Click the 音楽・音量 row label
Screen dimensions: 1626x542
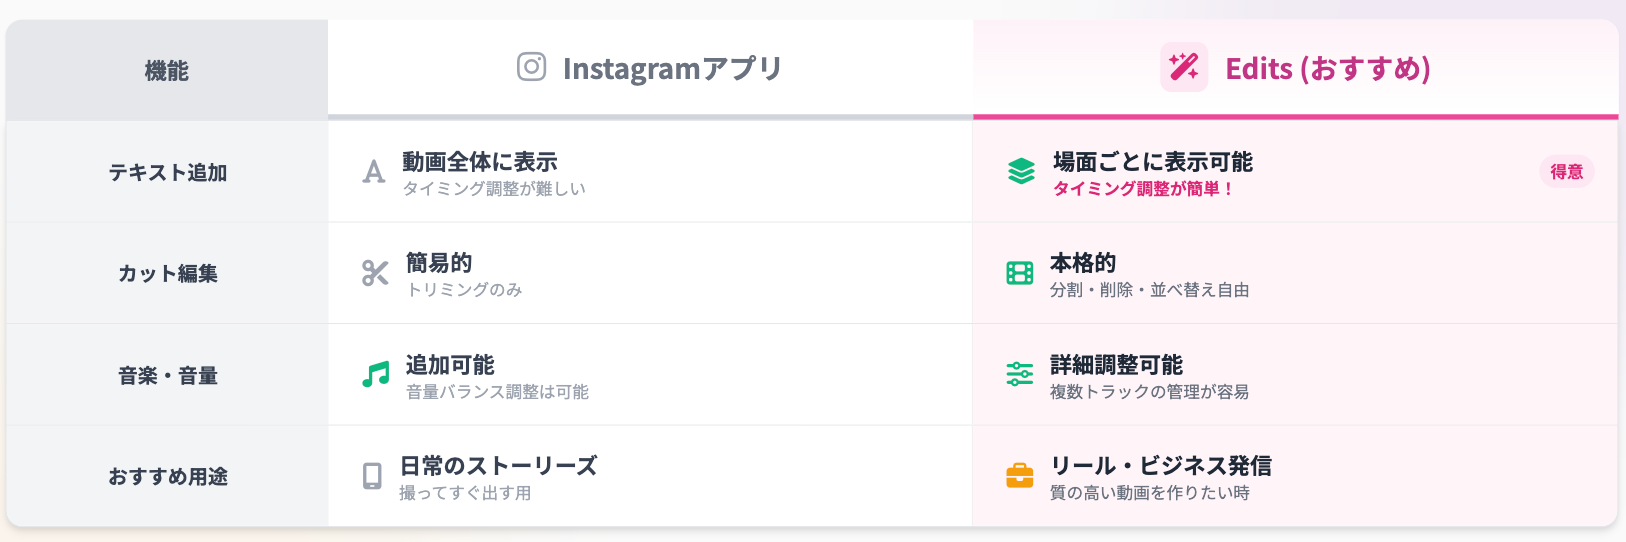click(x=168, y=376)
